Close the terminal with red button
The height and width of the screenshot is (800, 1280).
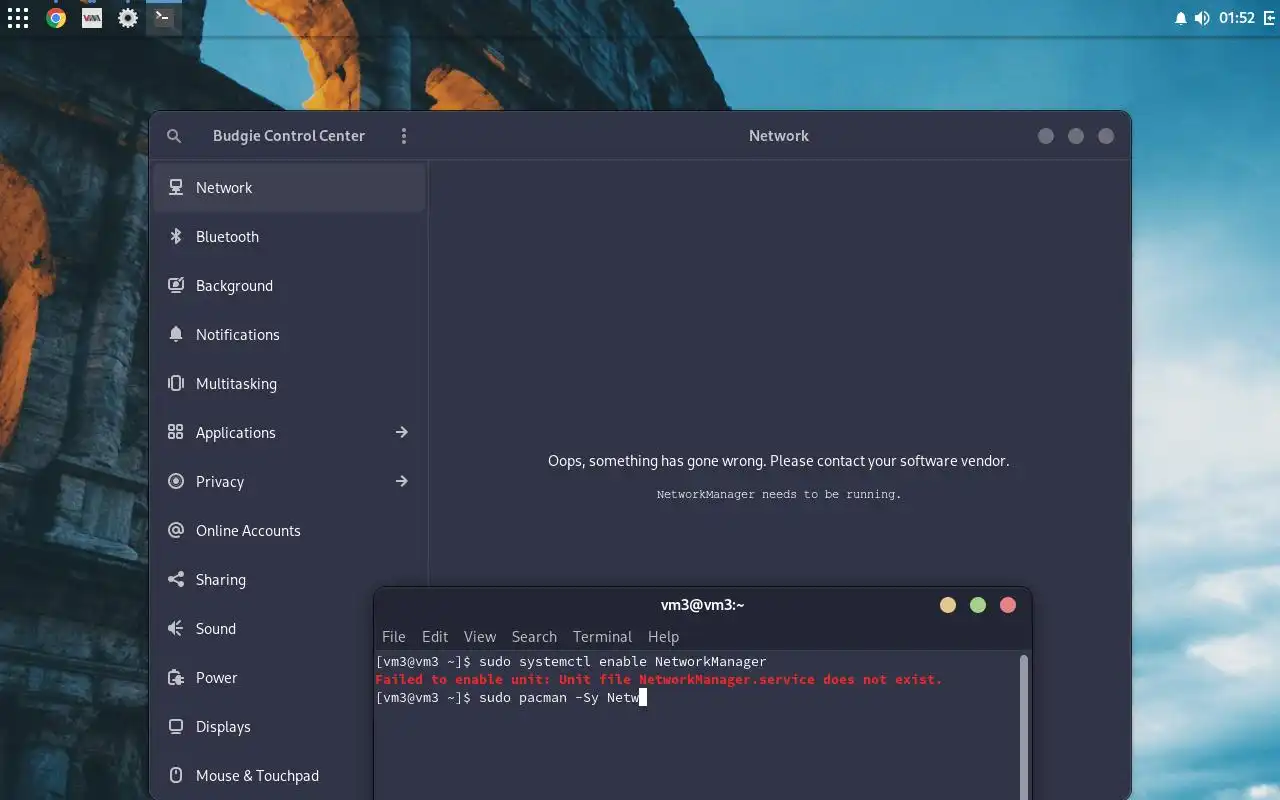1008,605
